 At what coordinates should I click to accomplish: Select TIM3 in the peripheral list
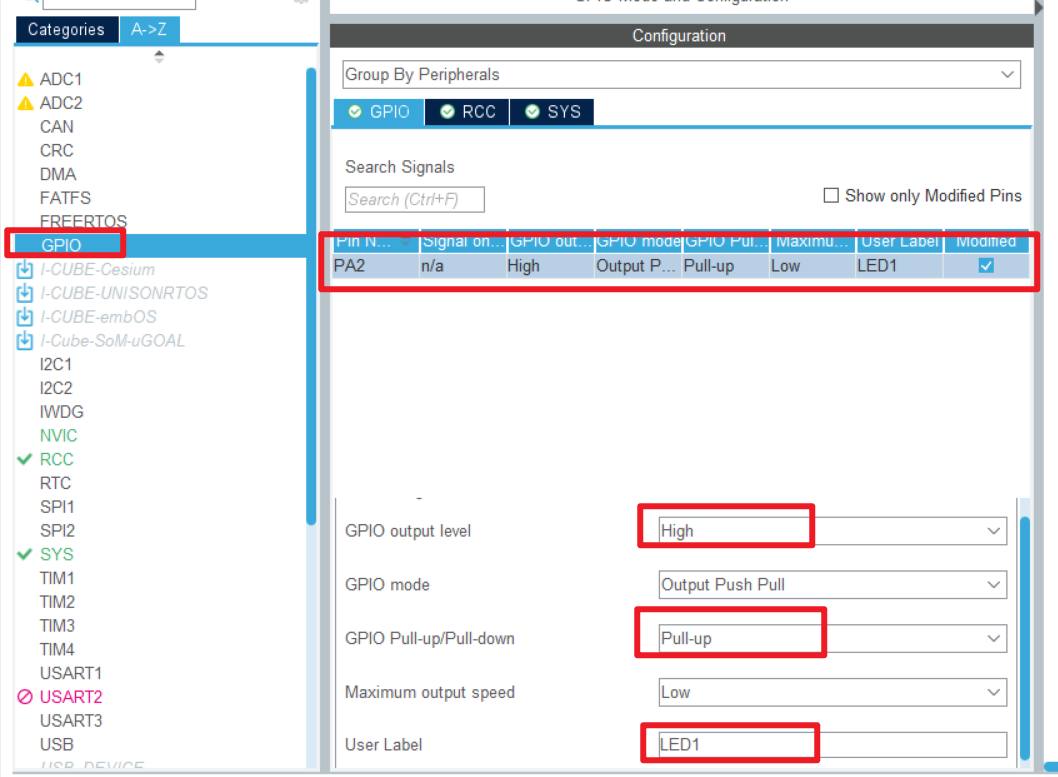(x=57, y=625)
